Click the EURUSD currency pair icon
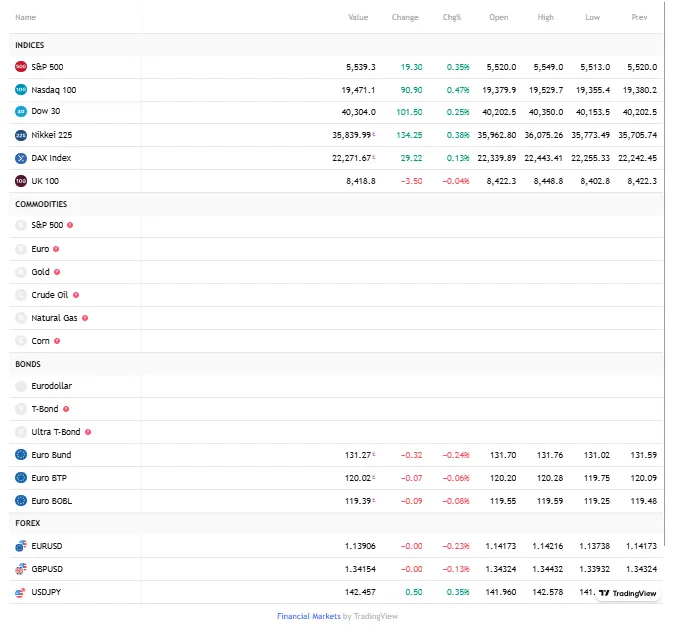692x634 pixels. [x=21, y=546]
